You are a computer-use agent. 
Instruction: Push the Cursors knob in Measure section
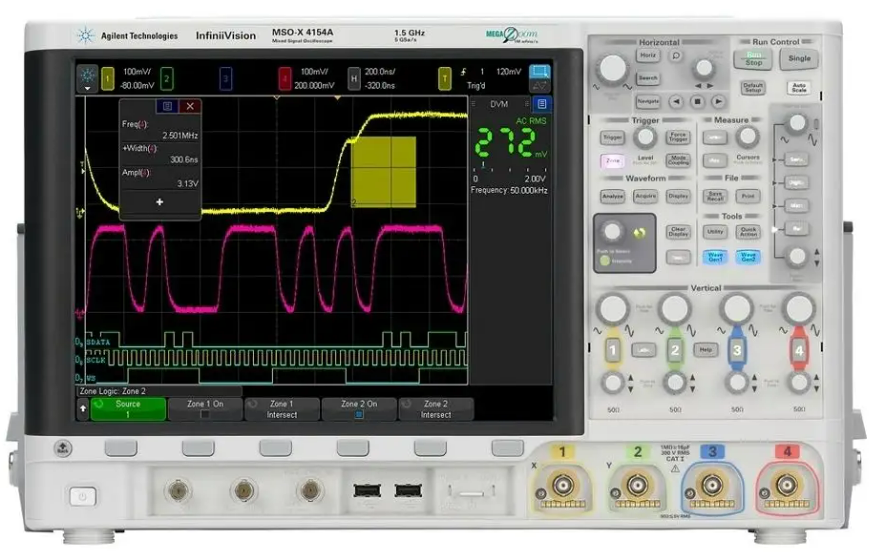pos(747,136)
